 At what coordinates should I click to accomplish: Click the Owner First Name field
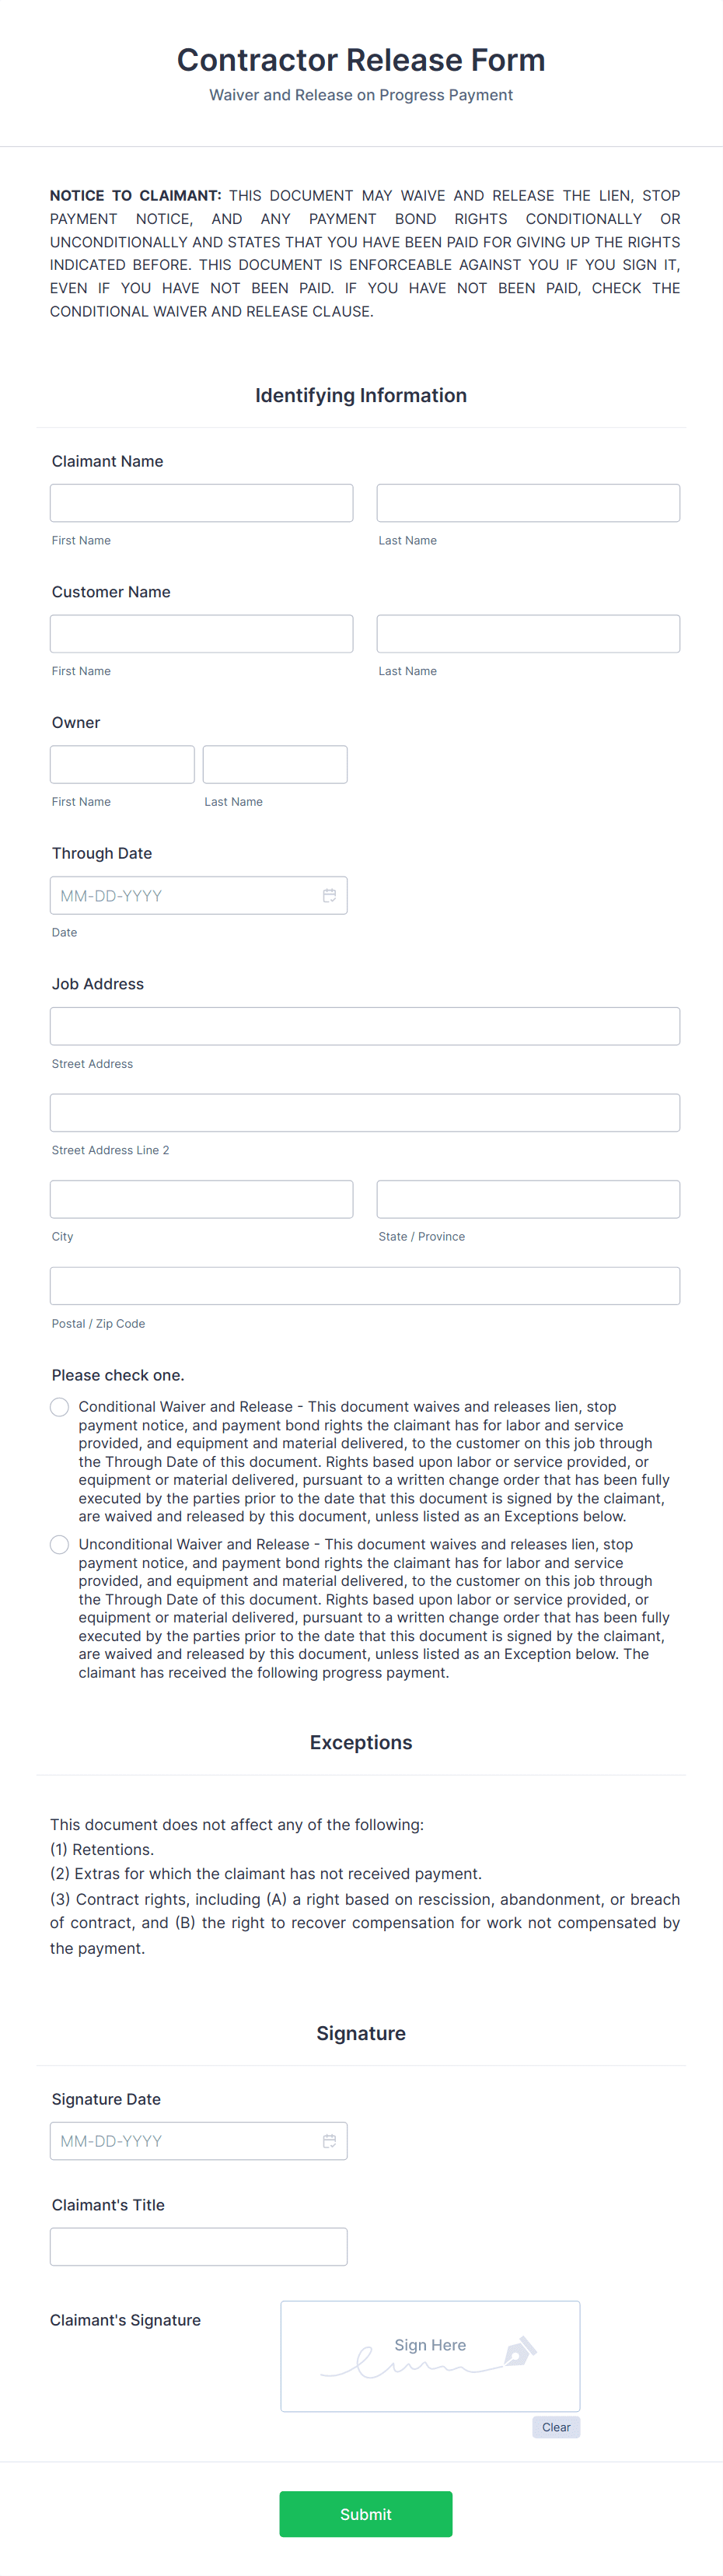(x=122, y=764)
